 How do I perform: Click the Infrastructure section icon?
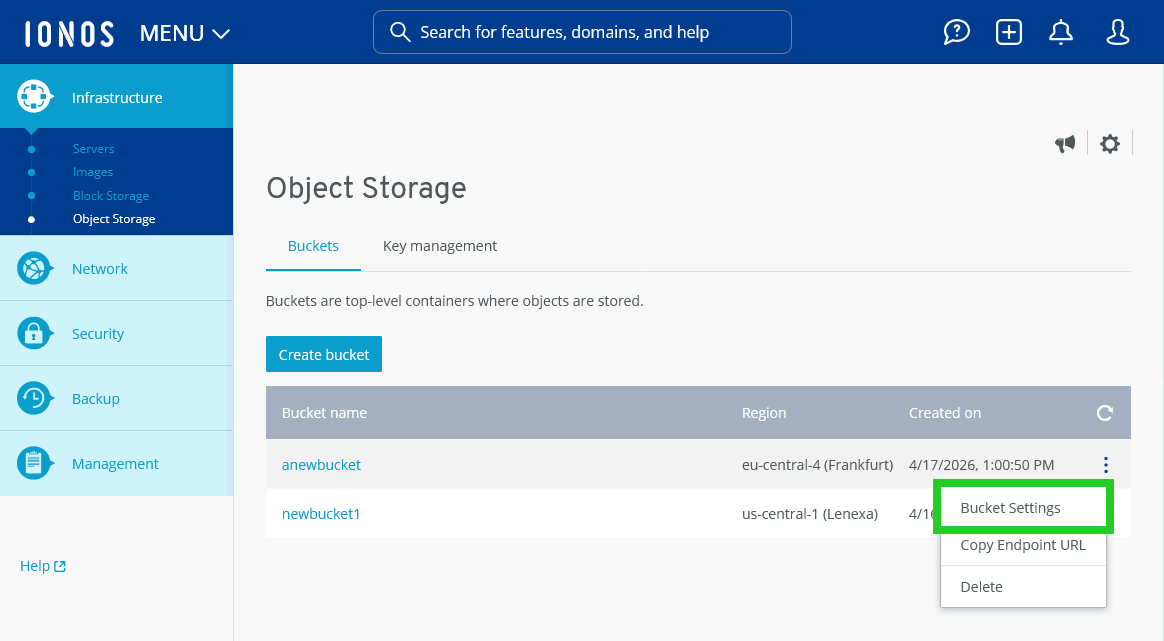pos(35,96)
